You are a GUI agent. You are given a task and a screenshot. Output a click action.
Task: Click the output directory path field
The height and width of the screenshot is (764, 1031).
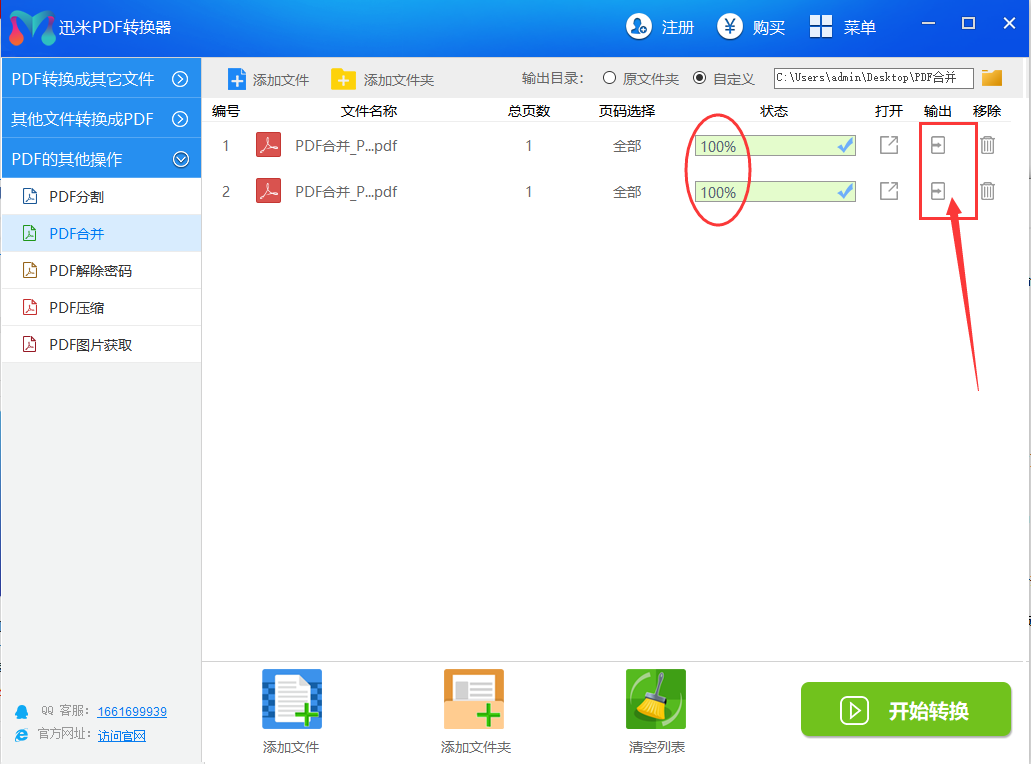click(x=872, y=78)
